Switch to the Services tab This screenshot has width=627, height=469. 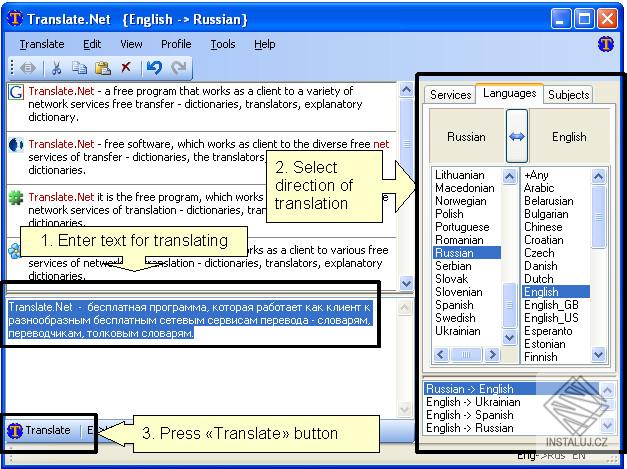pos(450,95)
